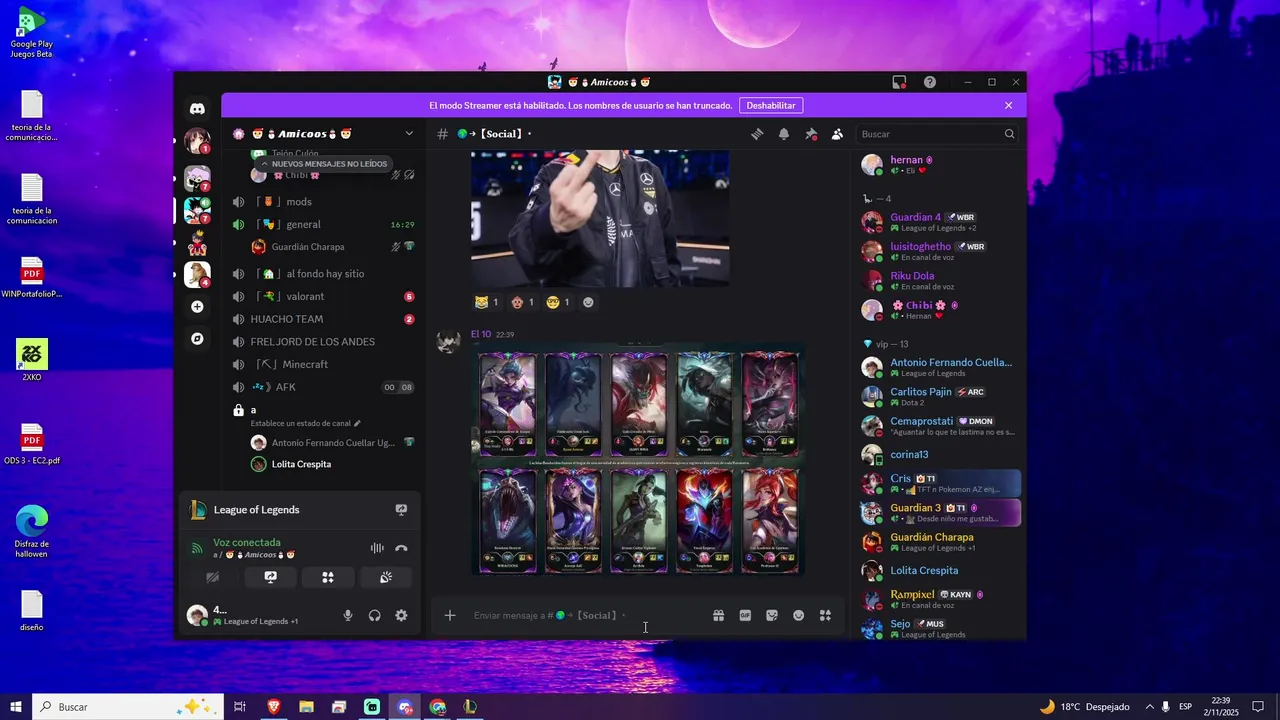Open File Explorer on taskbar

306,707
